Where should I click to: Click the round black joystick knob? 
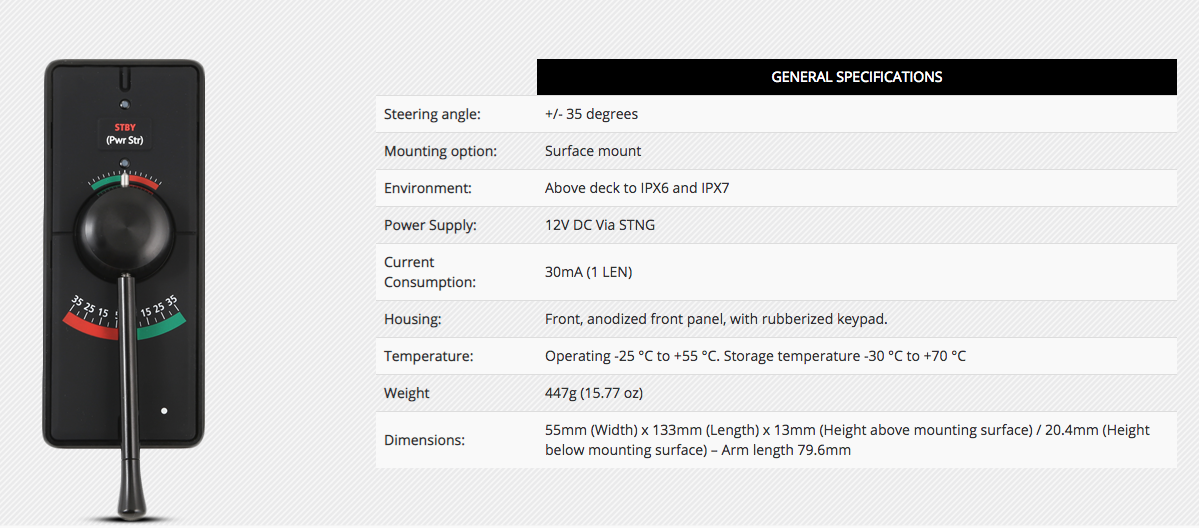pos(125,232)
